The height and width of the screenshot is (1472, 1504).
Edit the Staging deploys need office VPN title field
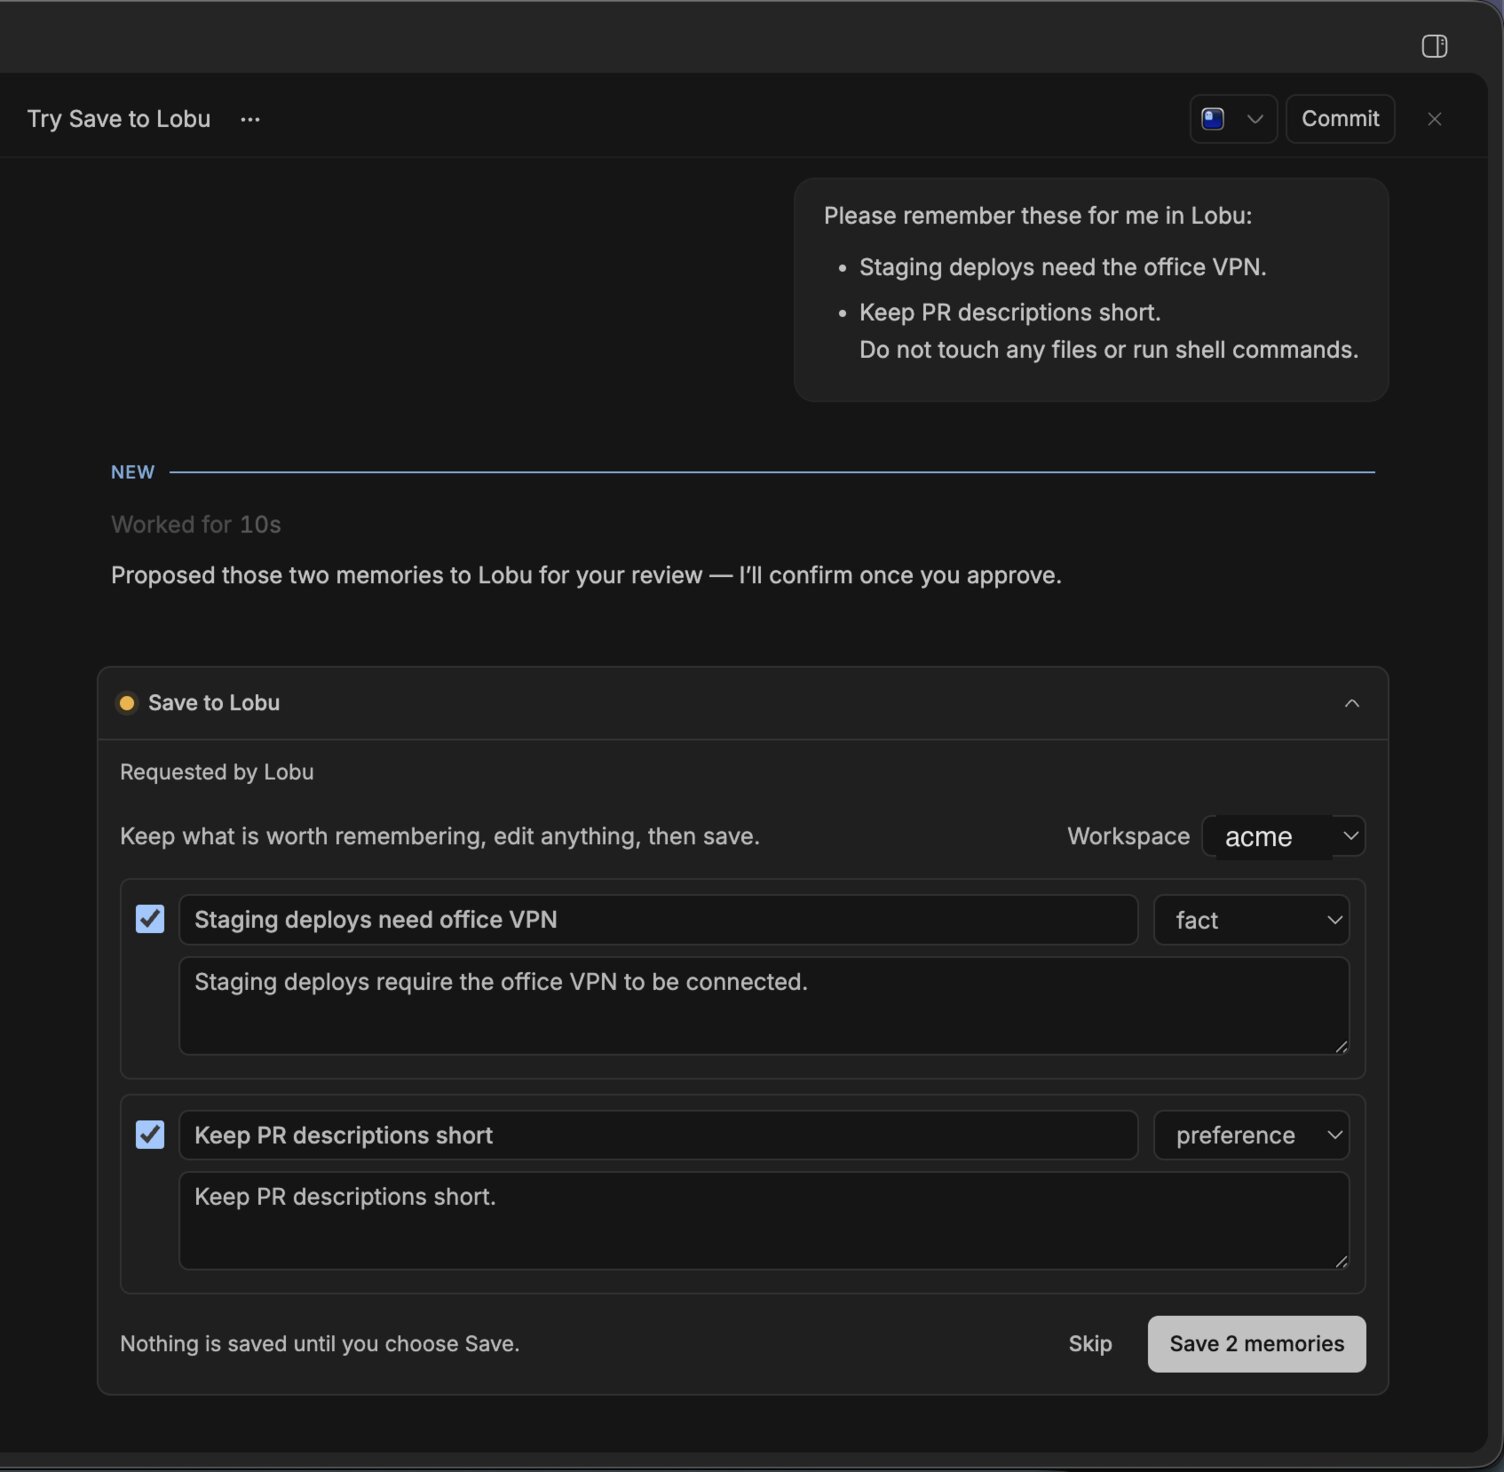tap(658, 920)
